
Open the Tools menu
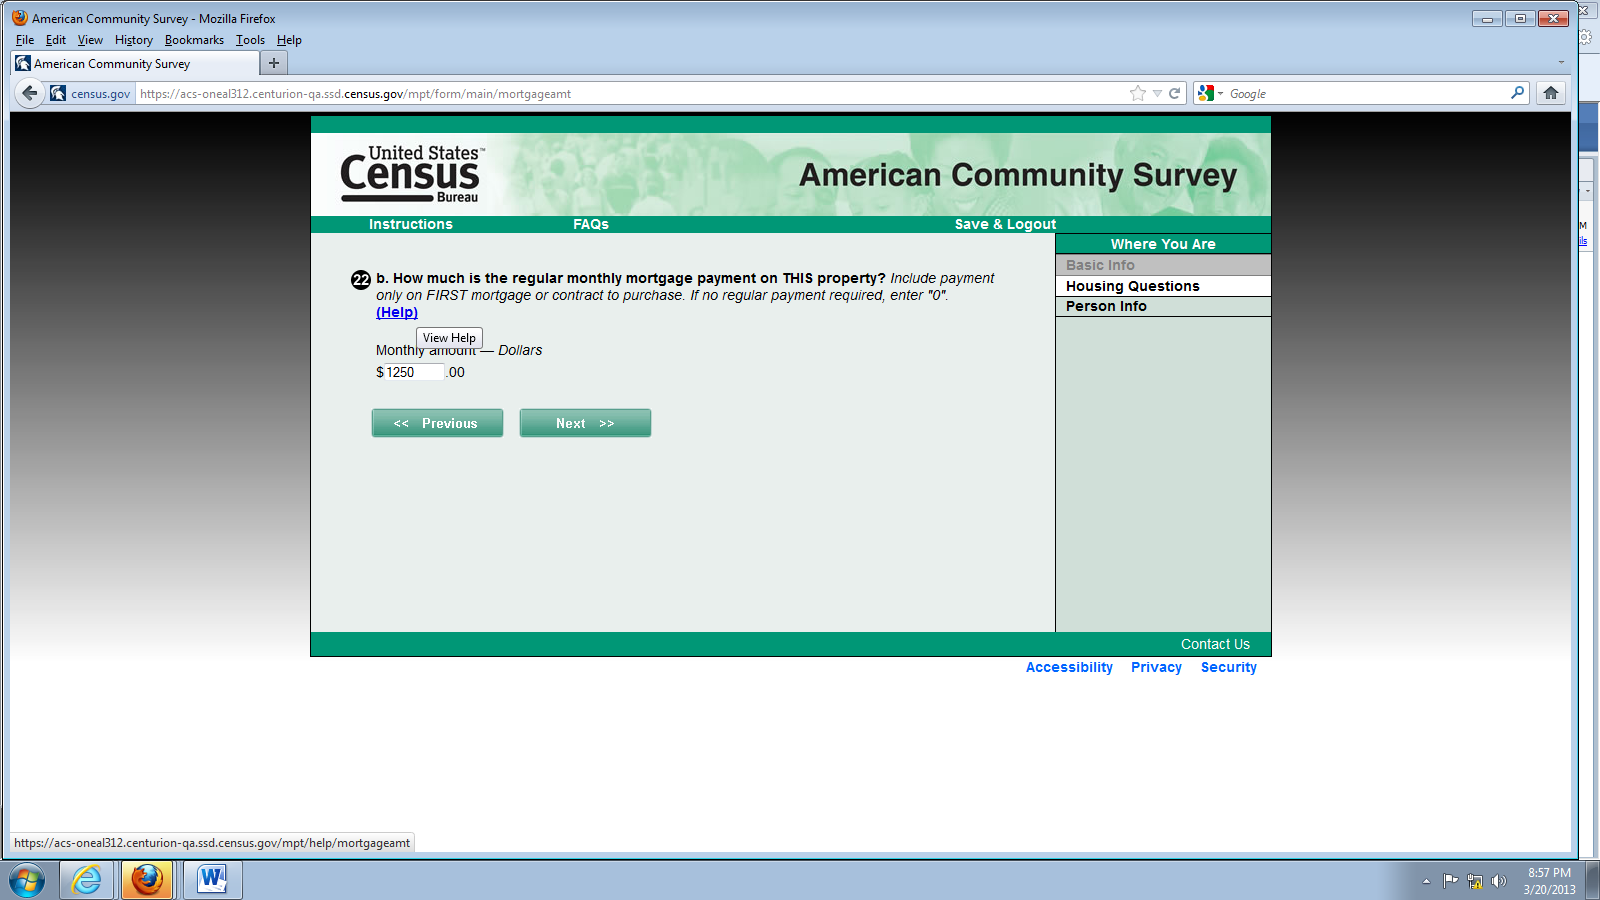[250, 40]
